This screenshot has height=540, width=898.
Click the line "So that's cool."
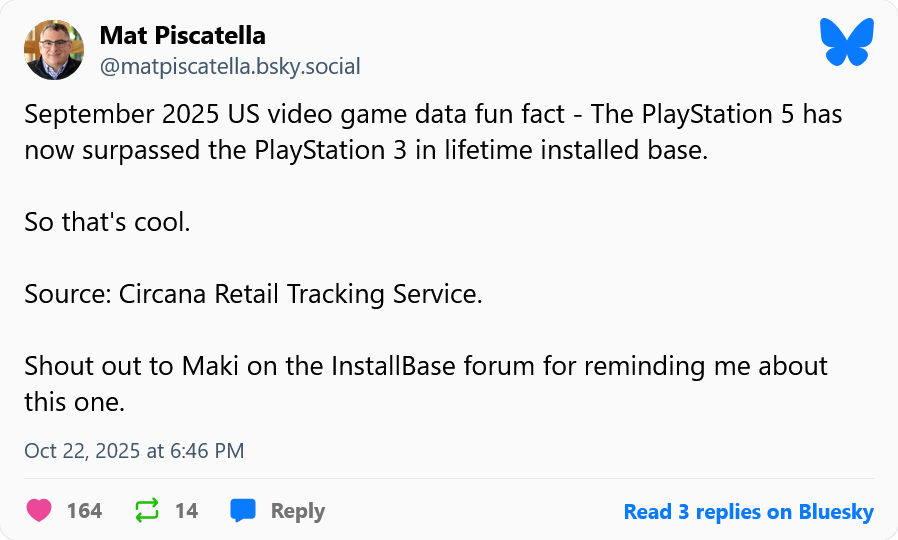[107, 222]
